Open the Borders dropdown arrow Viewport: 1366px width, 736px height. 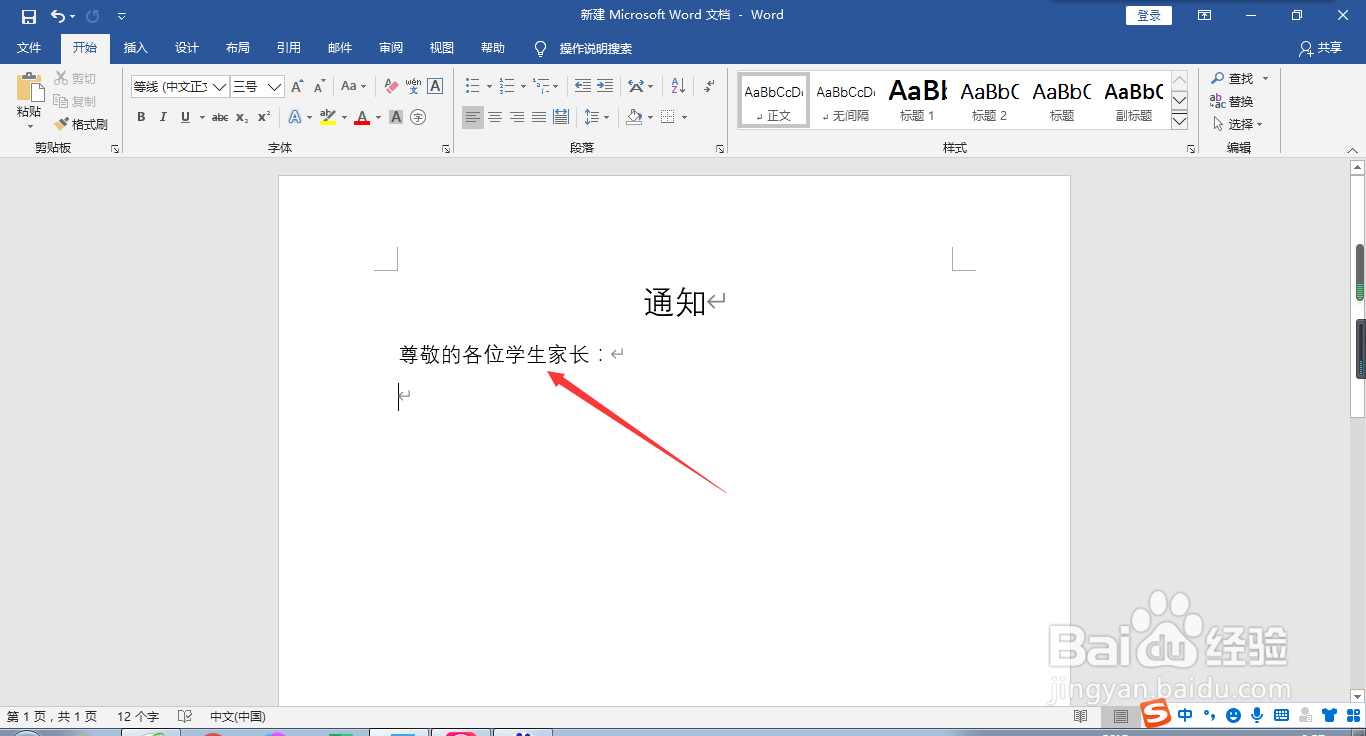pos(685,117)
